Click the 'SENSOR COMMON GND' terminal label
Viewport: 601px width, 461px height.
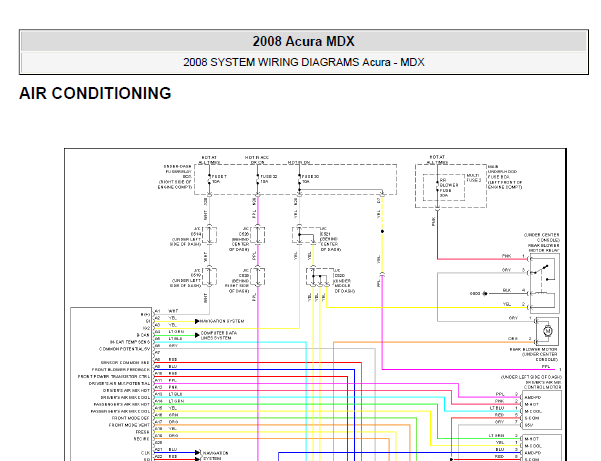[x=125, y=363]
